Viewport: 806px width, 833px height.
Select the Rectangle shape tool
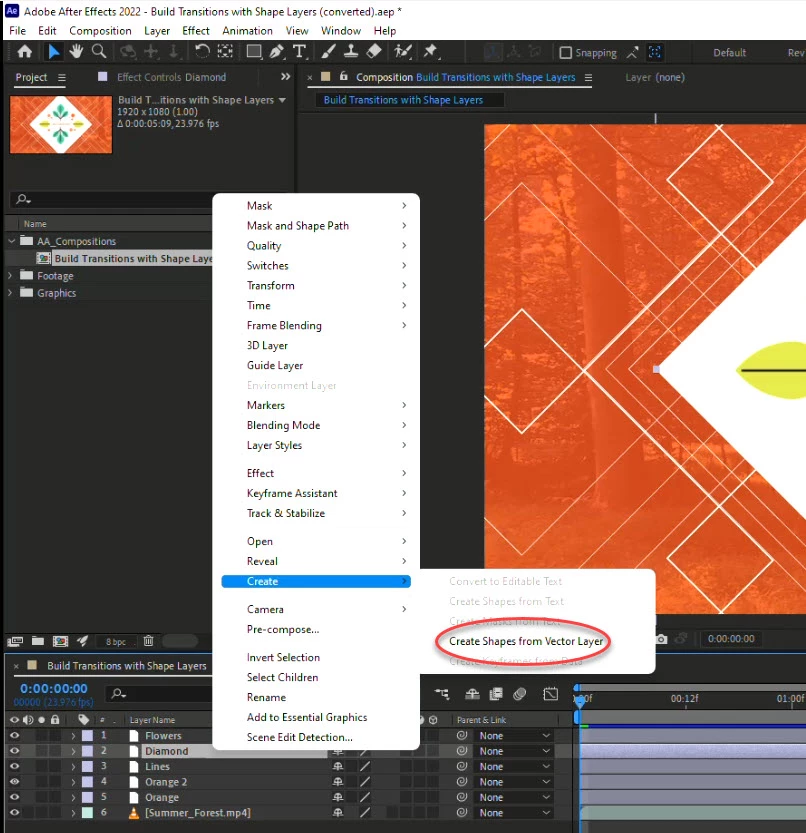[x=254, y=52]
